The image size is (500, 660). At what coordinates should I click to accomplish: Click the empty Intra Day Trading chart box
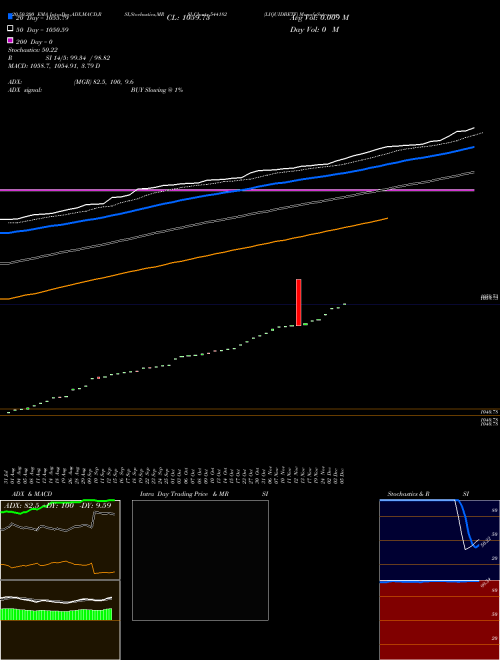pyautogui.click(x=200, y=560)
